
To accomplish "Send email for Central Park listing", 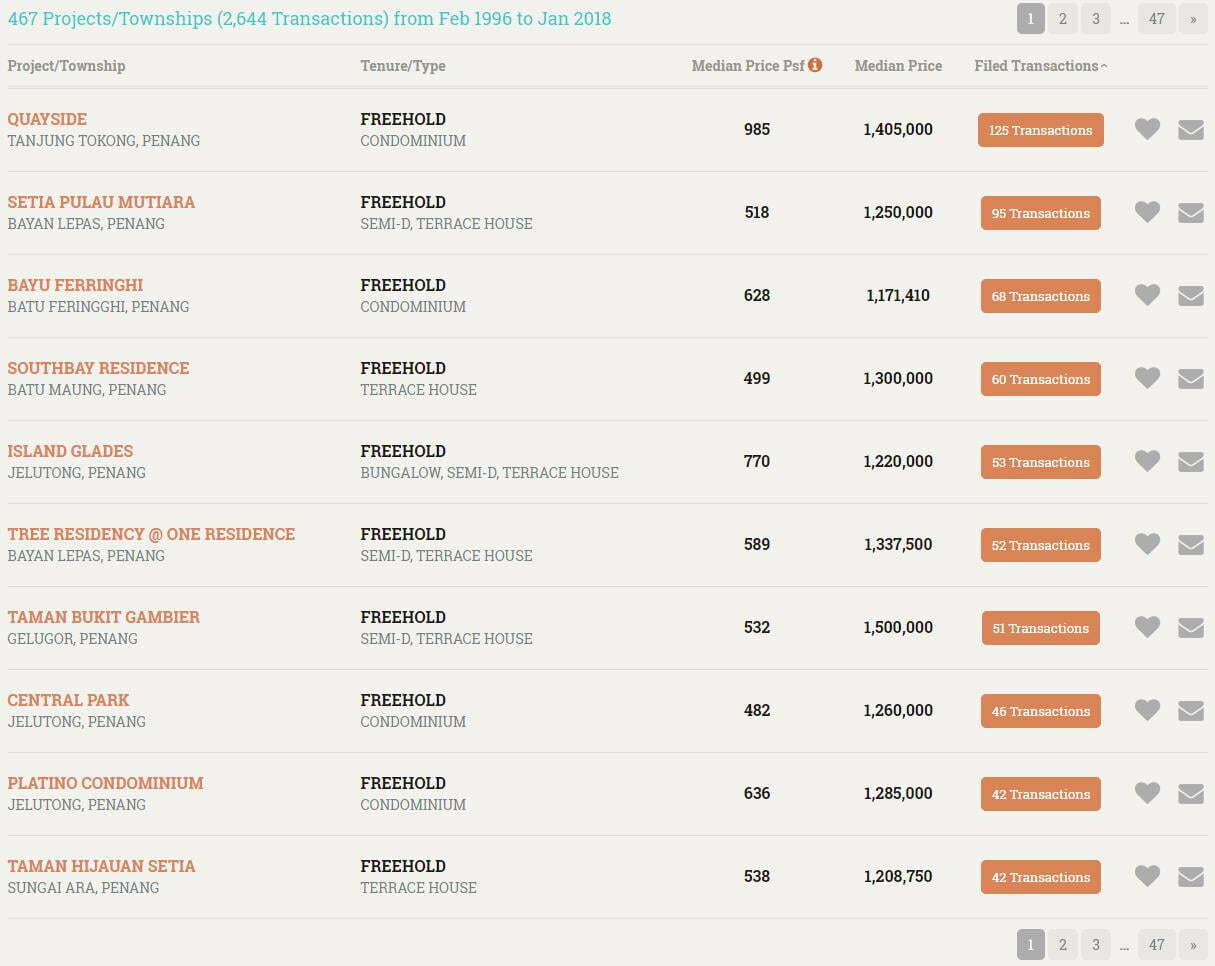I will [x=1190, y=710].
